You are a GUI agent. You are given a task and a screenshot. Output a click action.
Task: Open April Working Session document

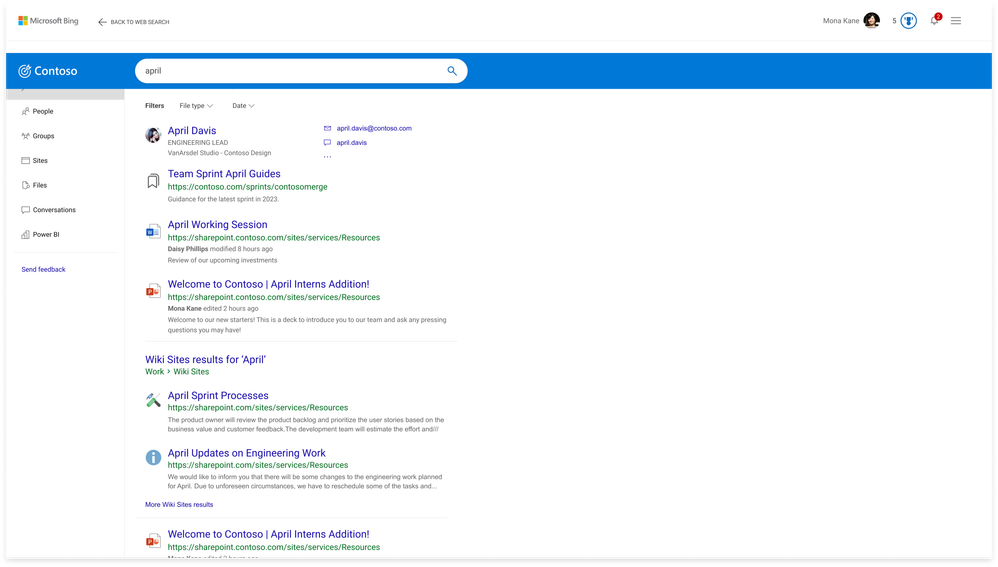[218, 225]
